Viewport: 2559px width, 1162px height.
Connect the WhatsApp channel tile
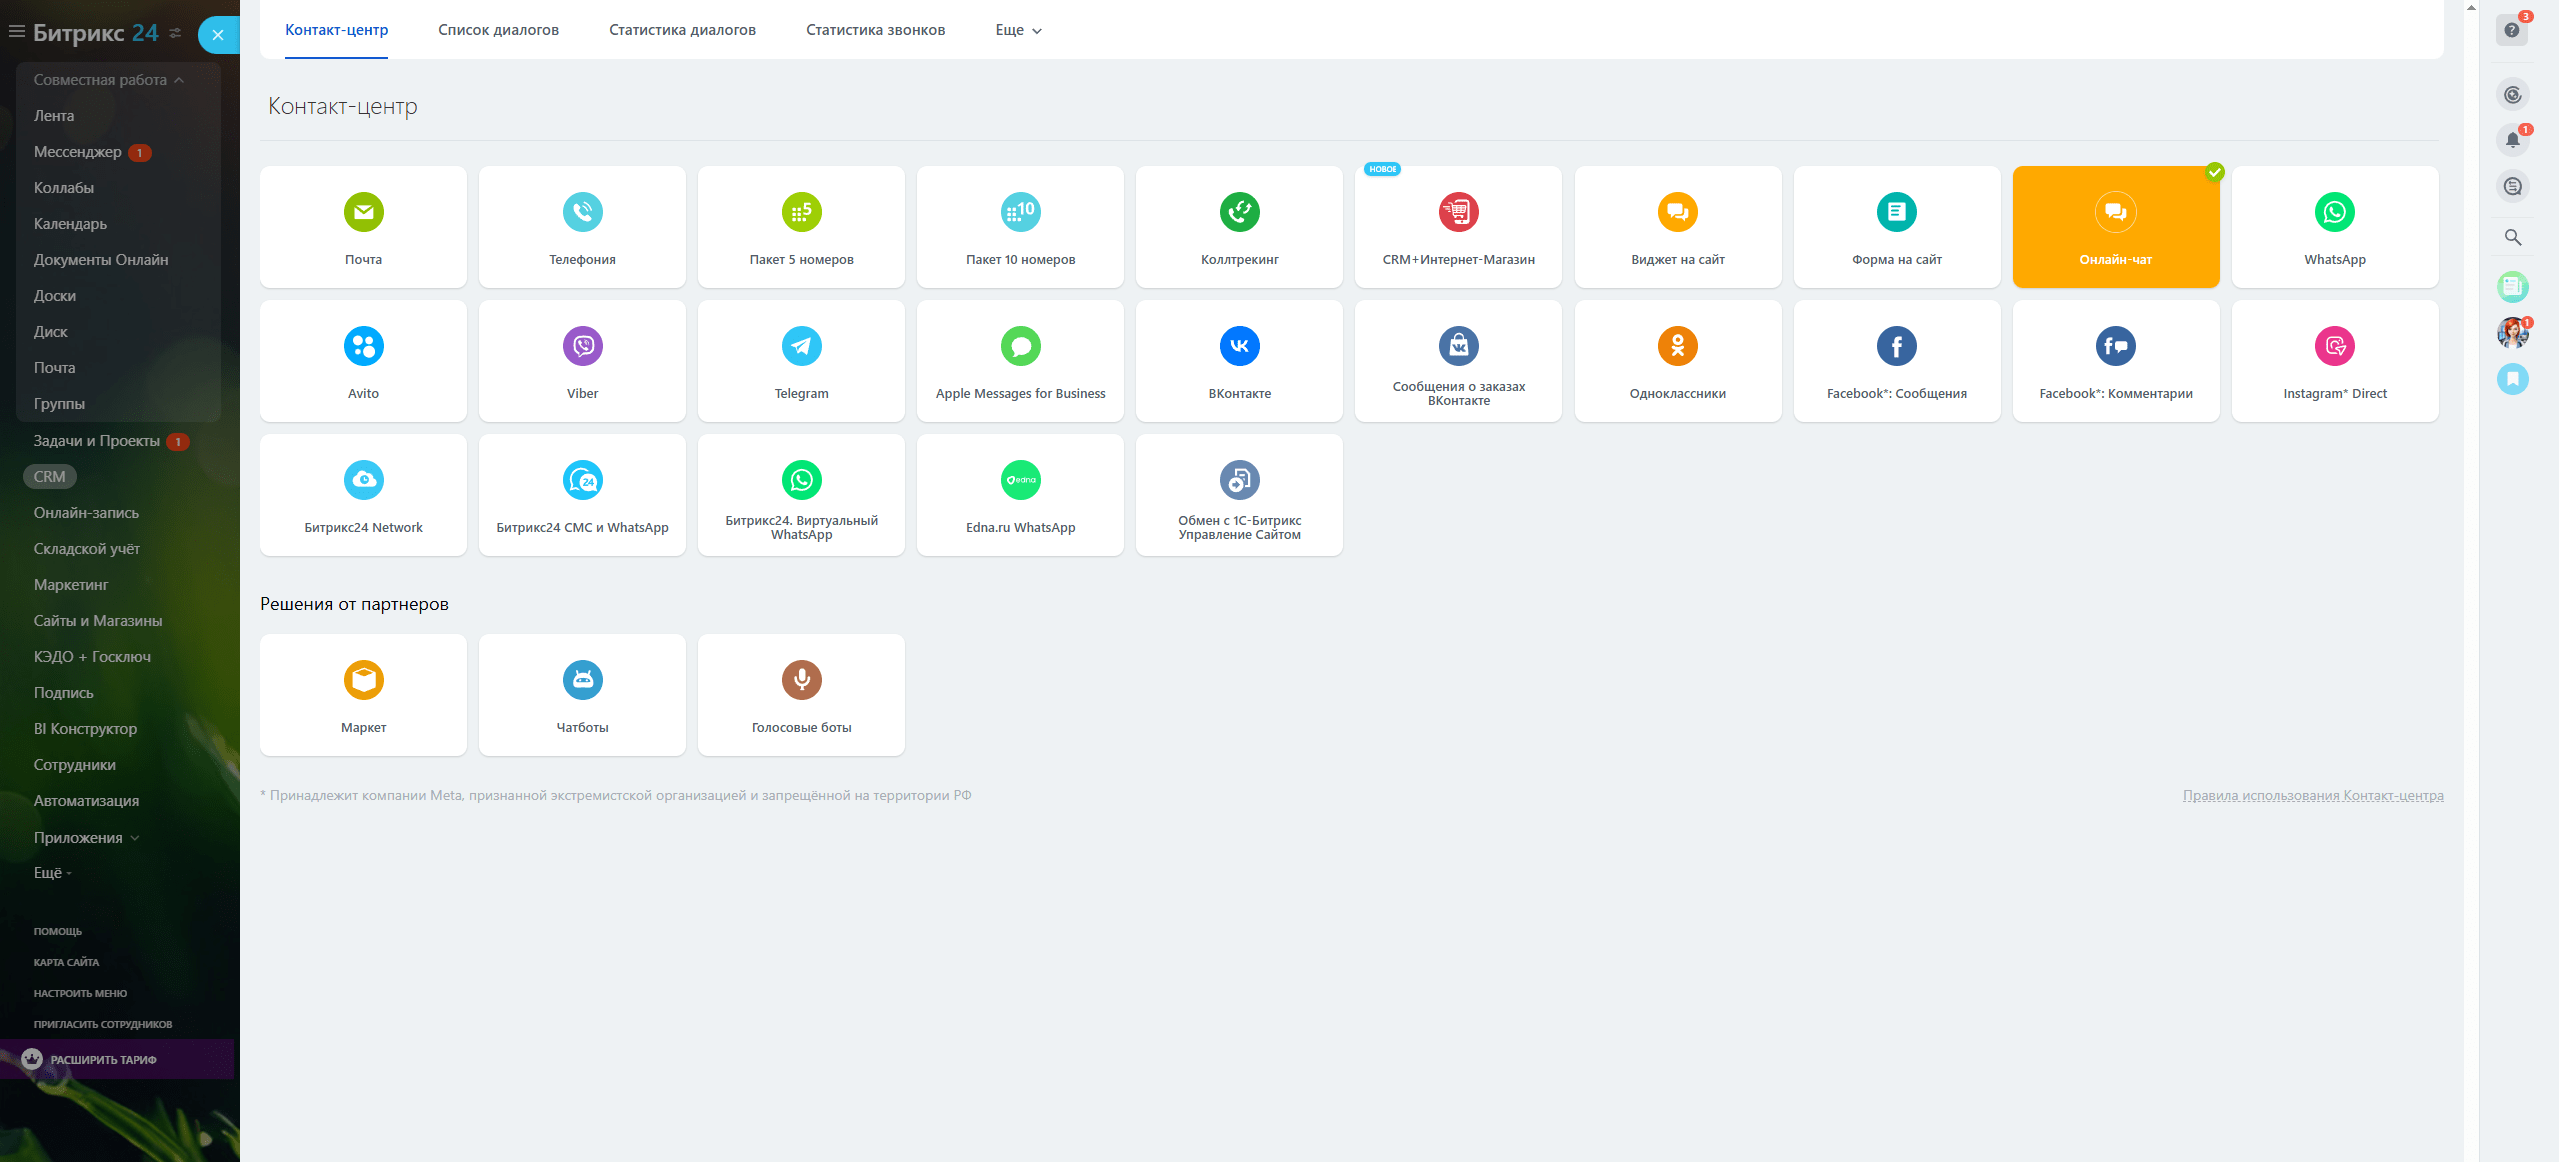coord(2335,227)
